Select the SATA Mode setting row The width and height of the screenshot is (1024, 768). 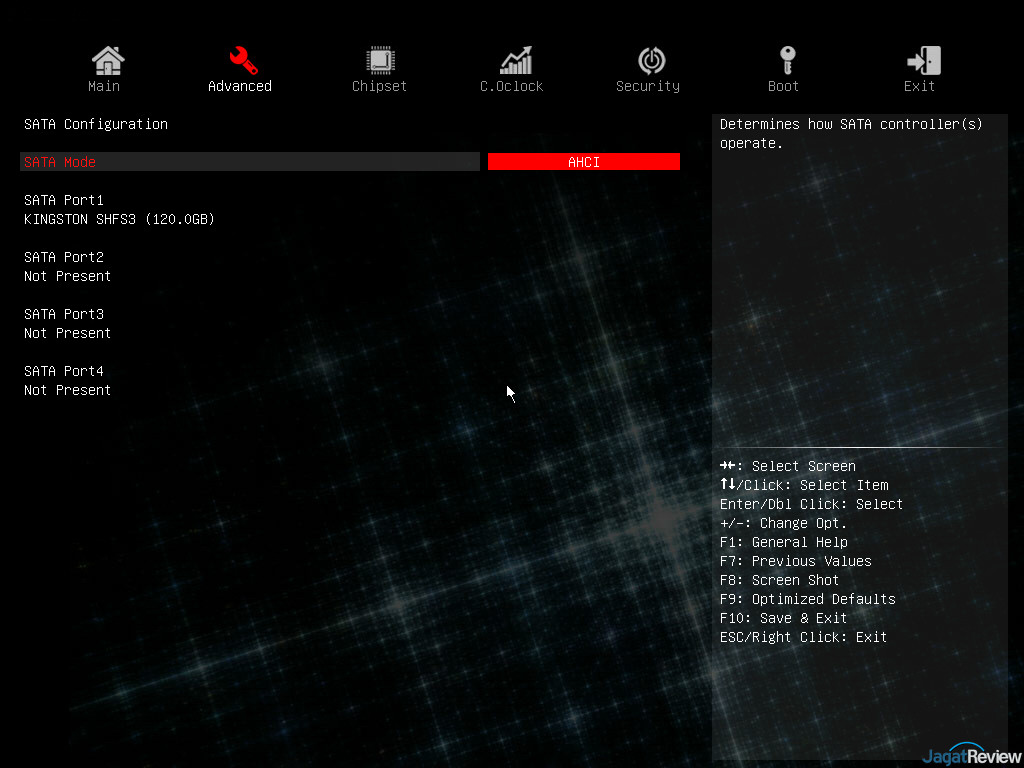250,162
